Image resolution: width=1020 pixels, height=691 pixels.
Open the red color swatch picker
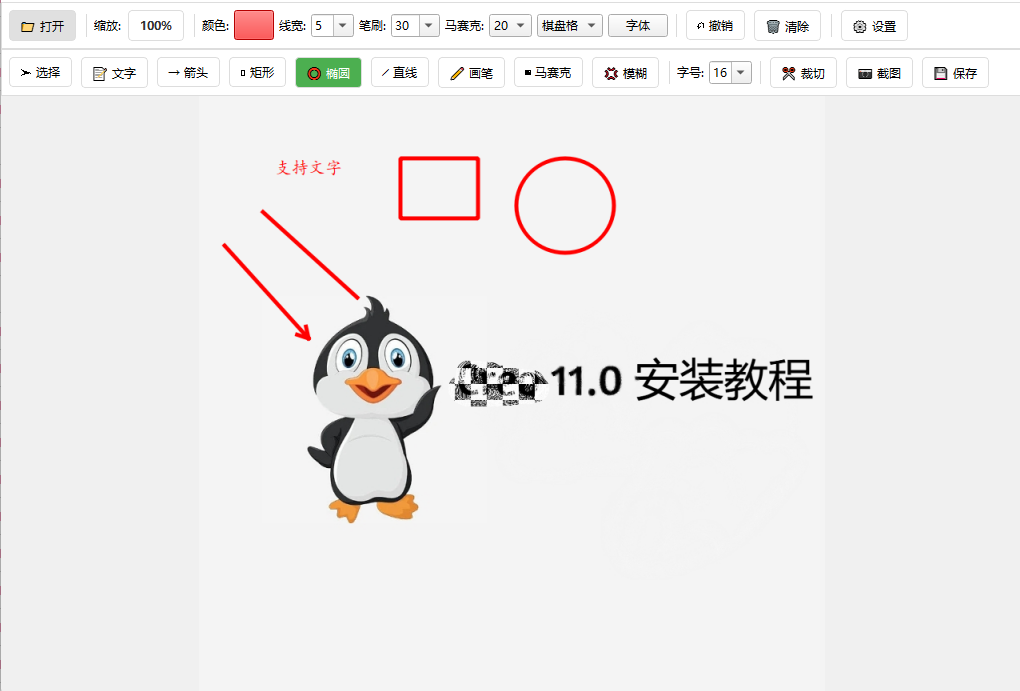[x=253, y=25]
